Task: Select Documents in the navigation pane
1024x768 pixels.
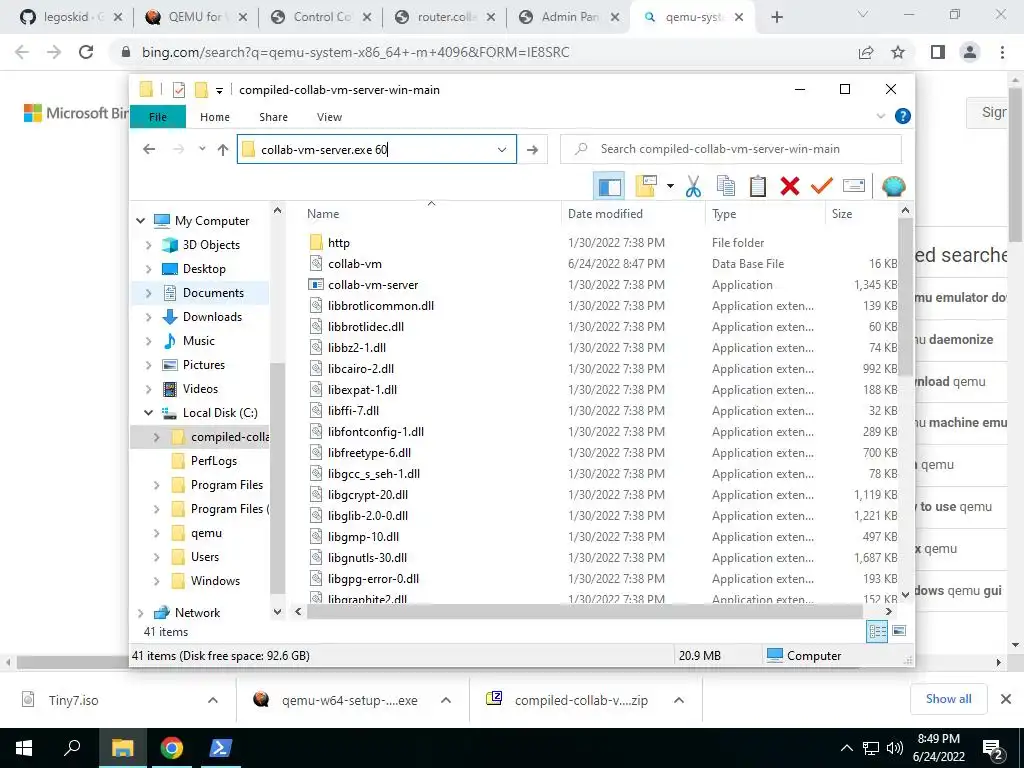Action: 213,293
